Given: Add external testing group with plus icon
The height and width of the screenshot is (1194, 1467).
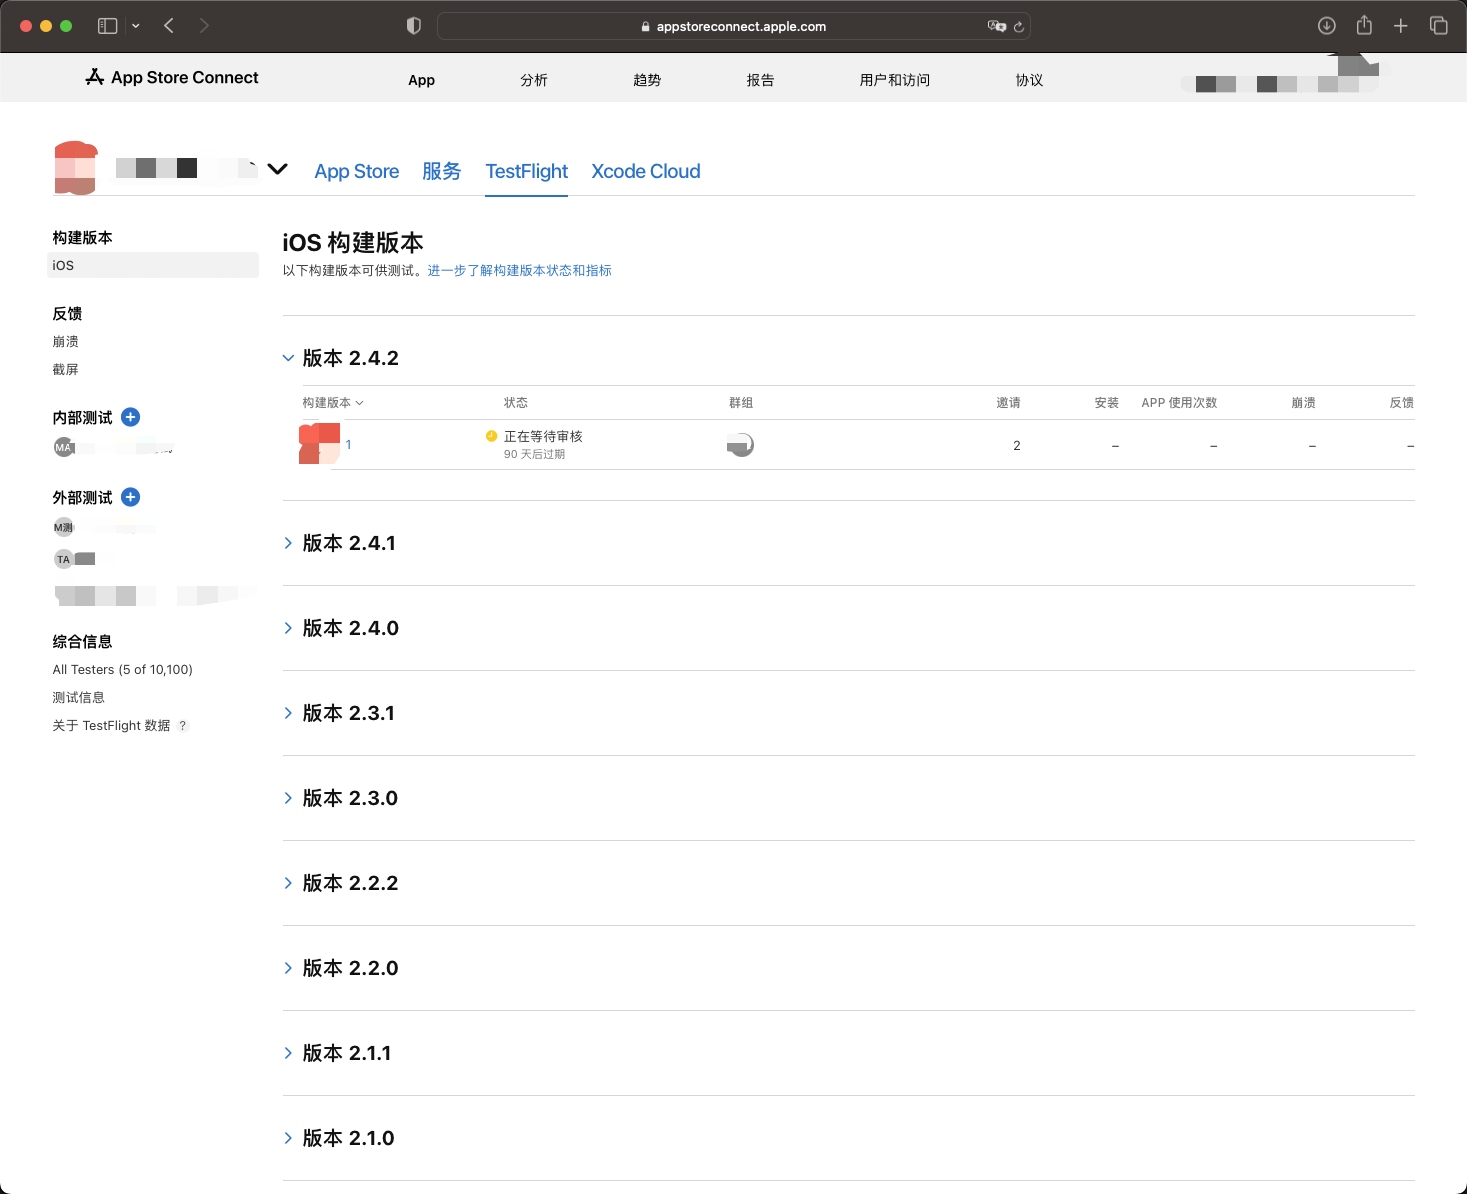Looking at the screenshot, I should point(130,497).
